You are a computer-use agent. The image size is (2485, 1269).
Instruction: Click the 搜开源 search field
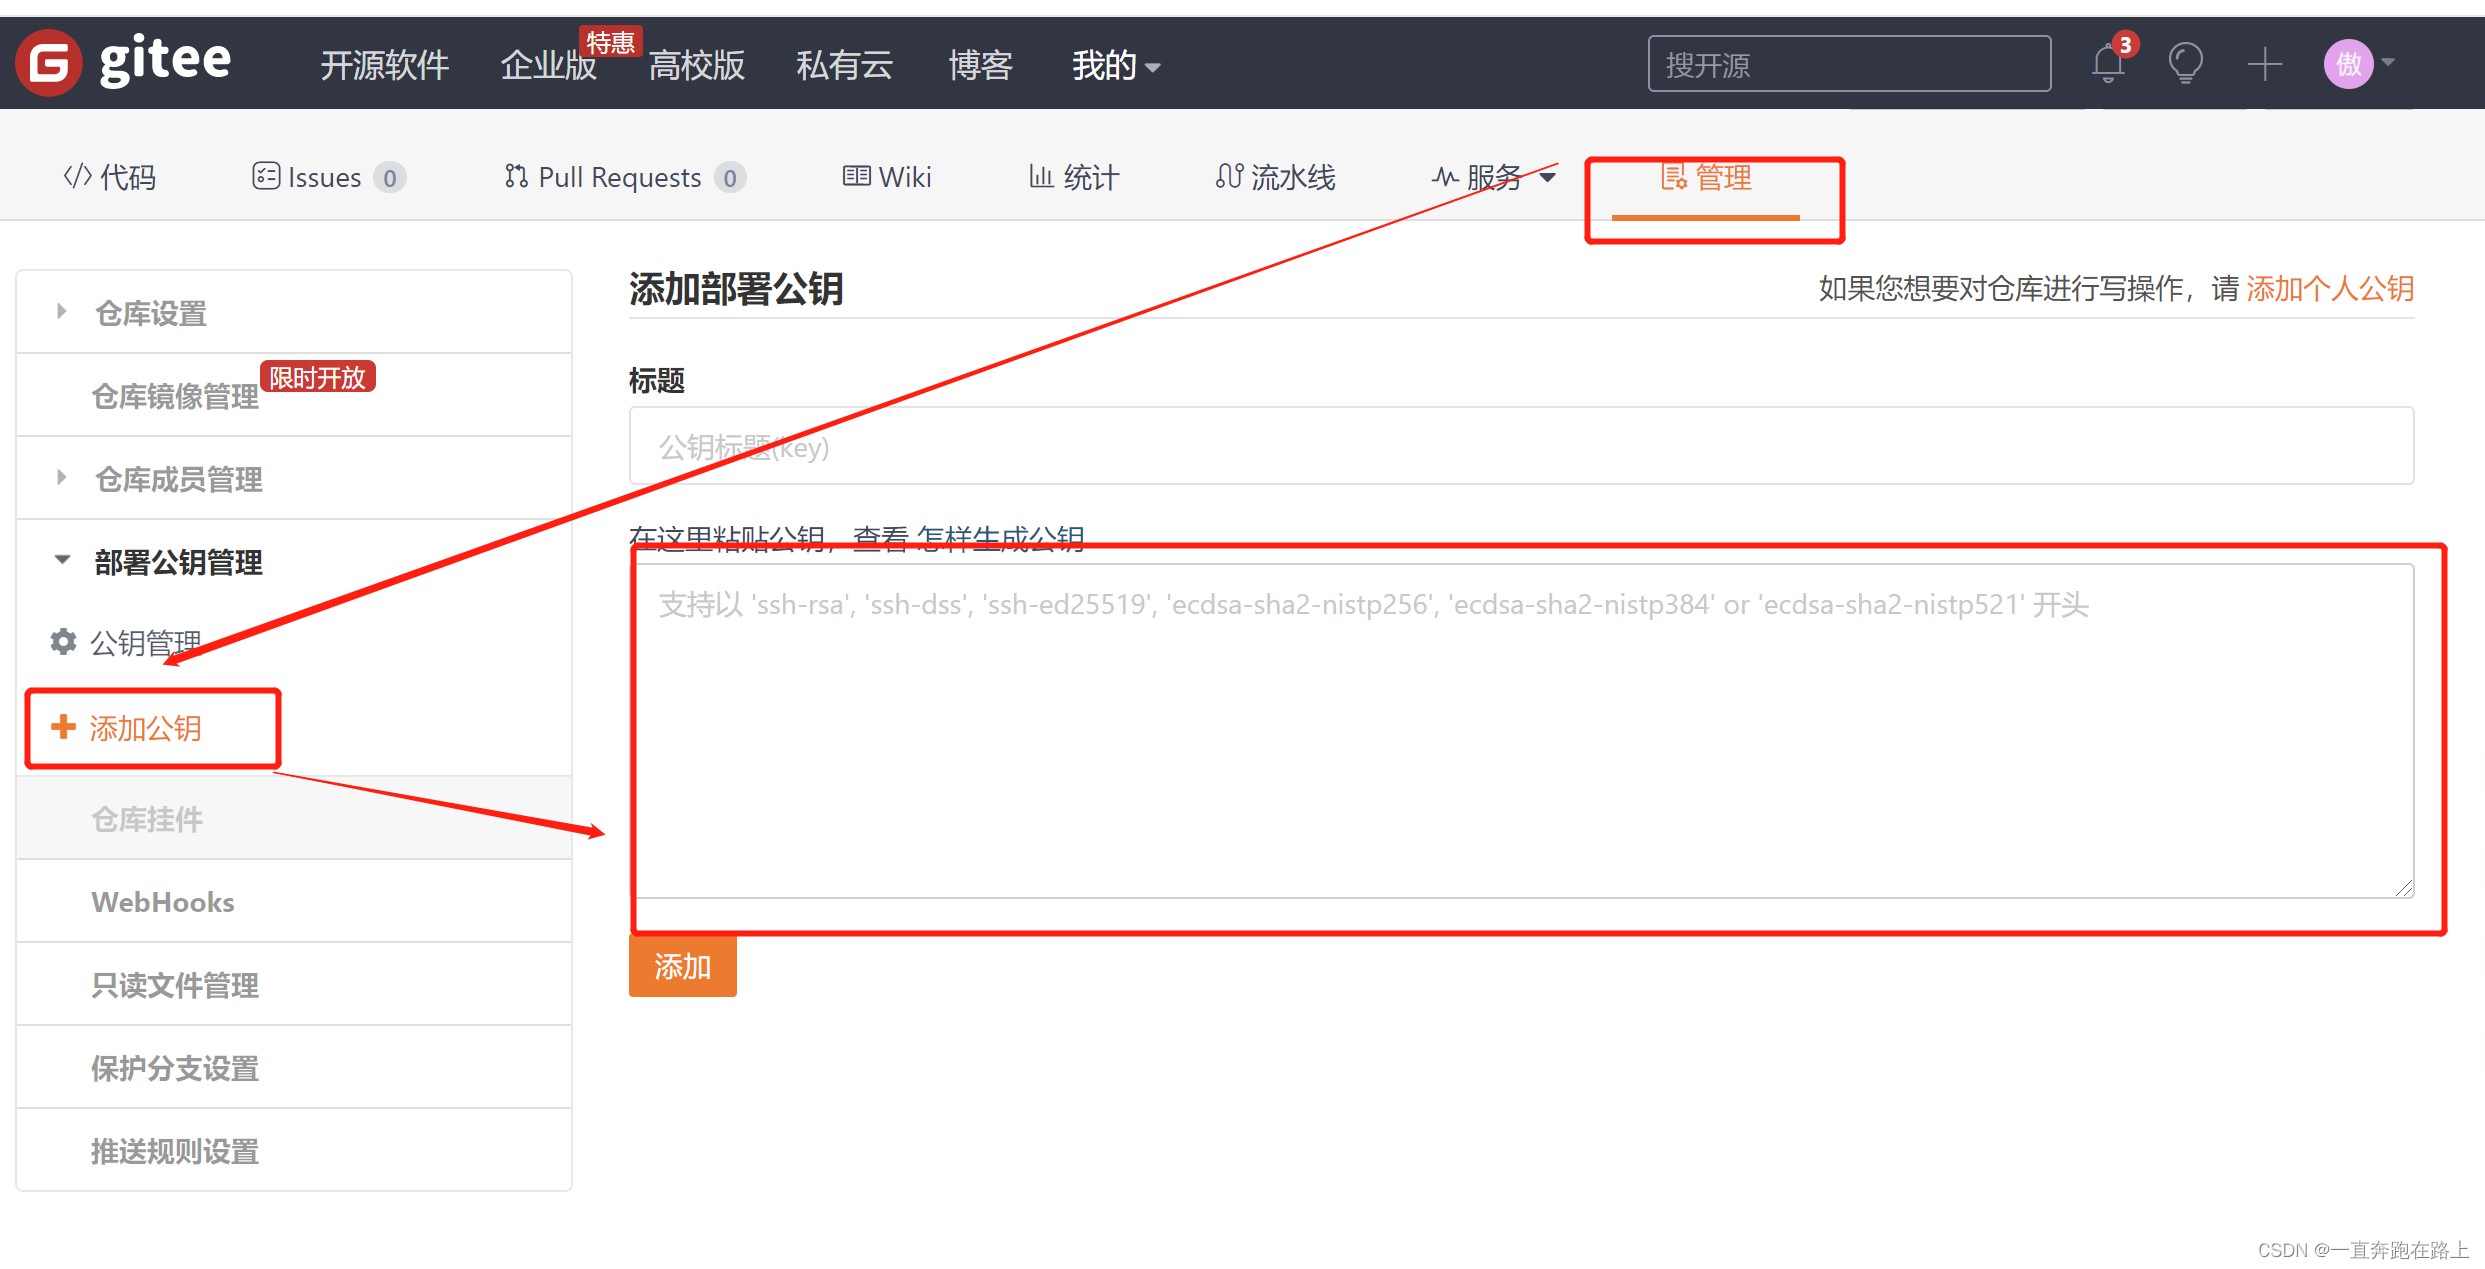1849,64
